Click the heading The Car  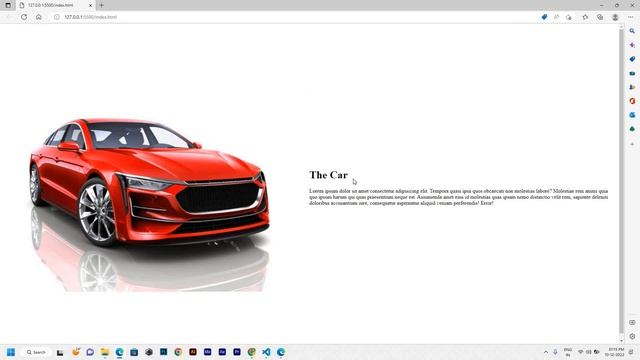tap(329, 175)
